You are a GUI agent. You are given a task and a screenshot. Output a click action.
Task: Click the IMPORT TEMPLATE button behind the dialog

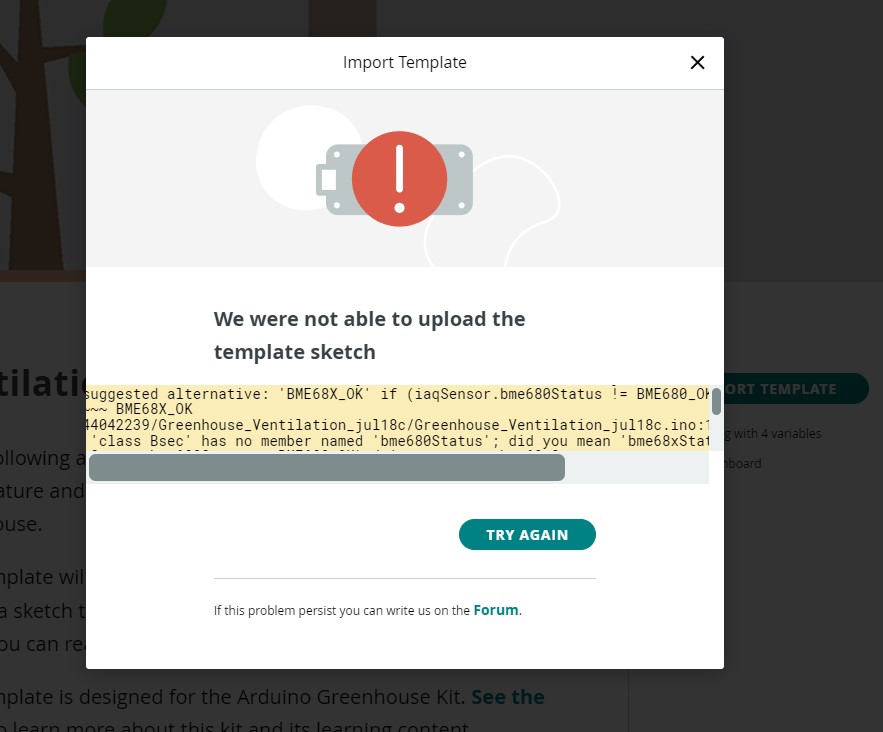tap(796, 389)
